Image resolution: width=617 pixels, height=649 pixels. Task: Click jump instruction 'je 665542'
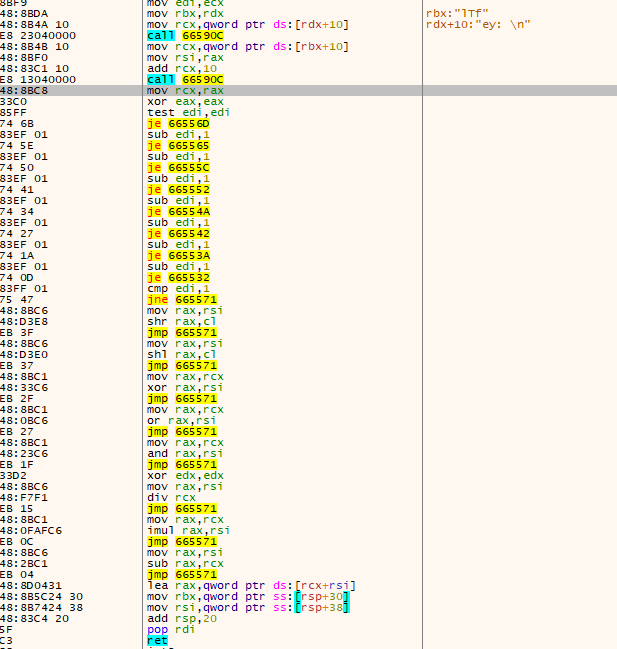click(x=178, y=233)
